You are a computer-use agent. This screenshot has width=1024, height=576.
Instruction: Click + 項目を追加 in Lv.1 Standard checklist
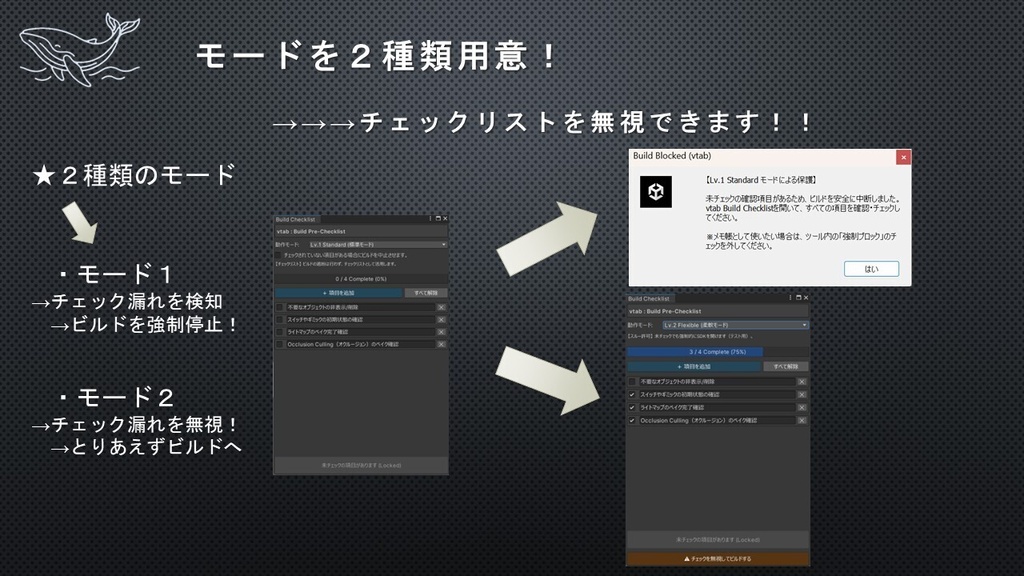click(338, 293)
